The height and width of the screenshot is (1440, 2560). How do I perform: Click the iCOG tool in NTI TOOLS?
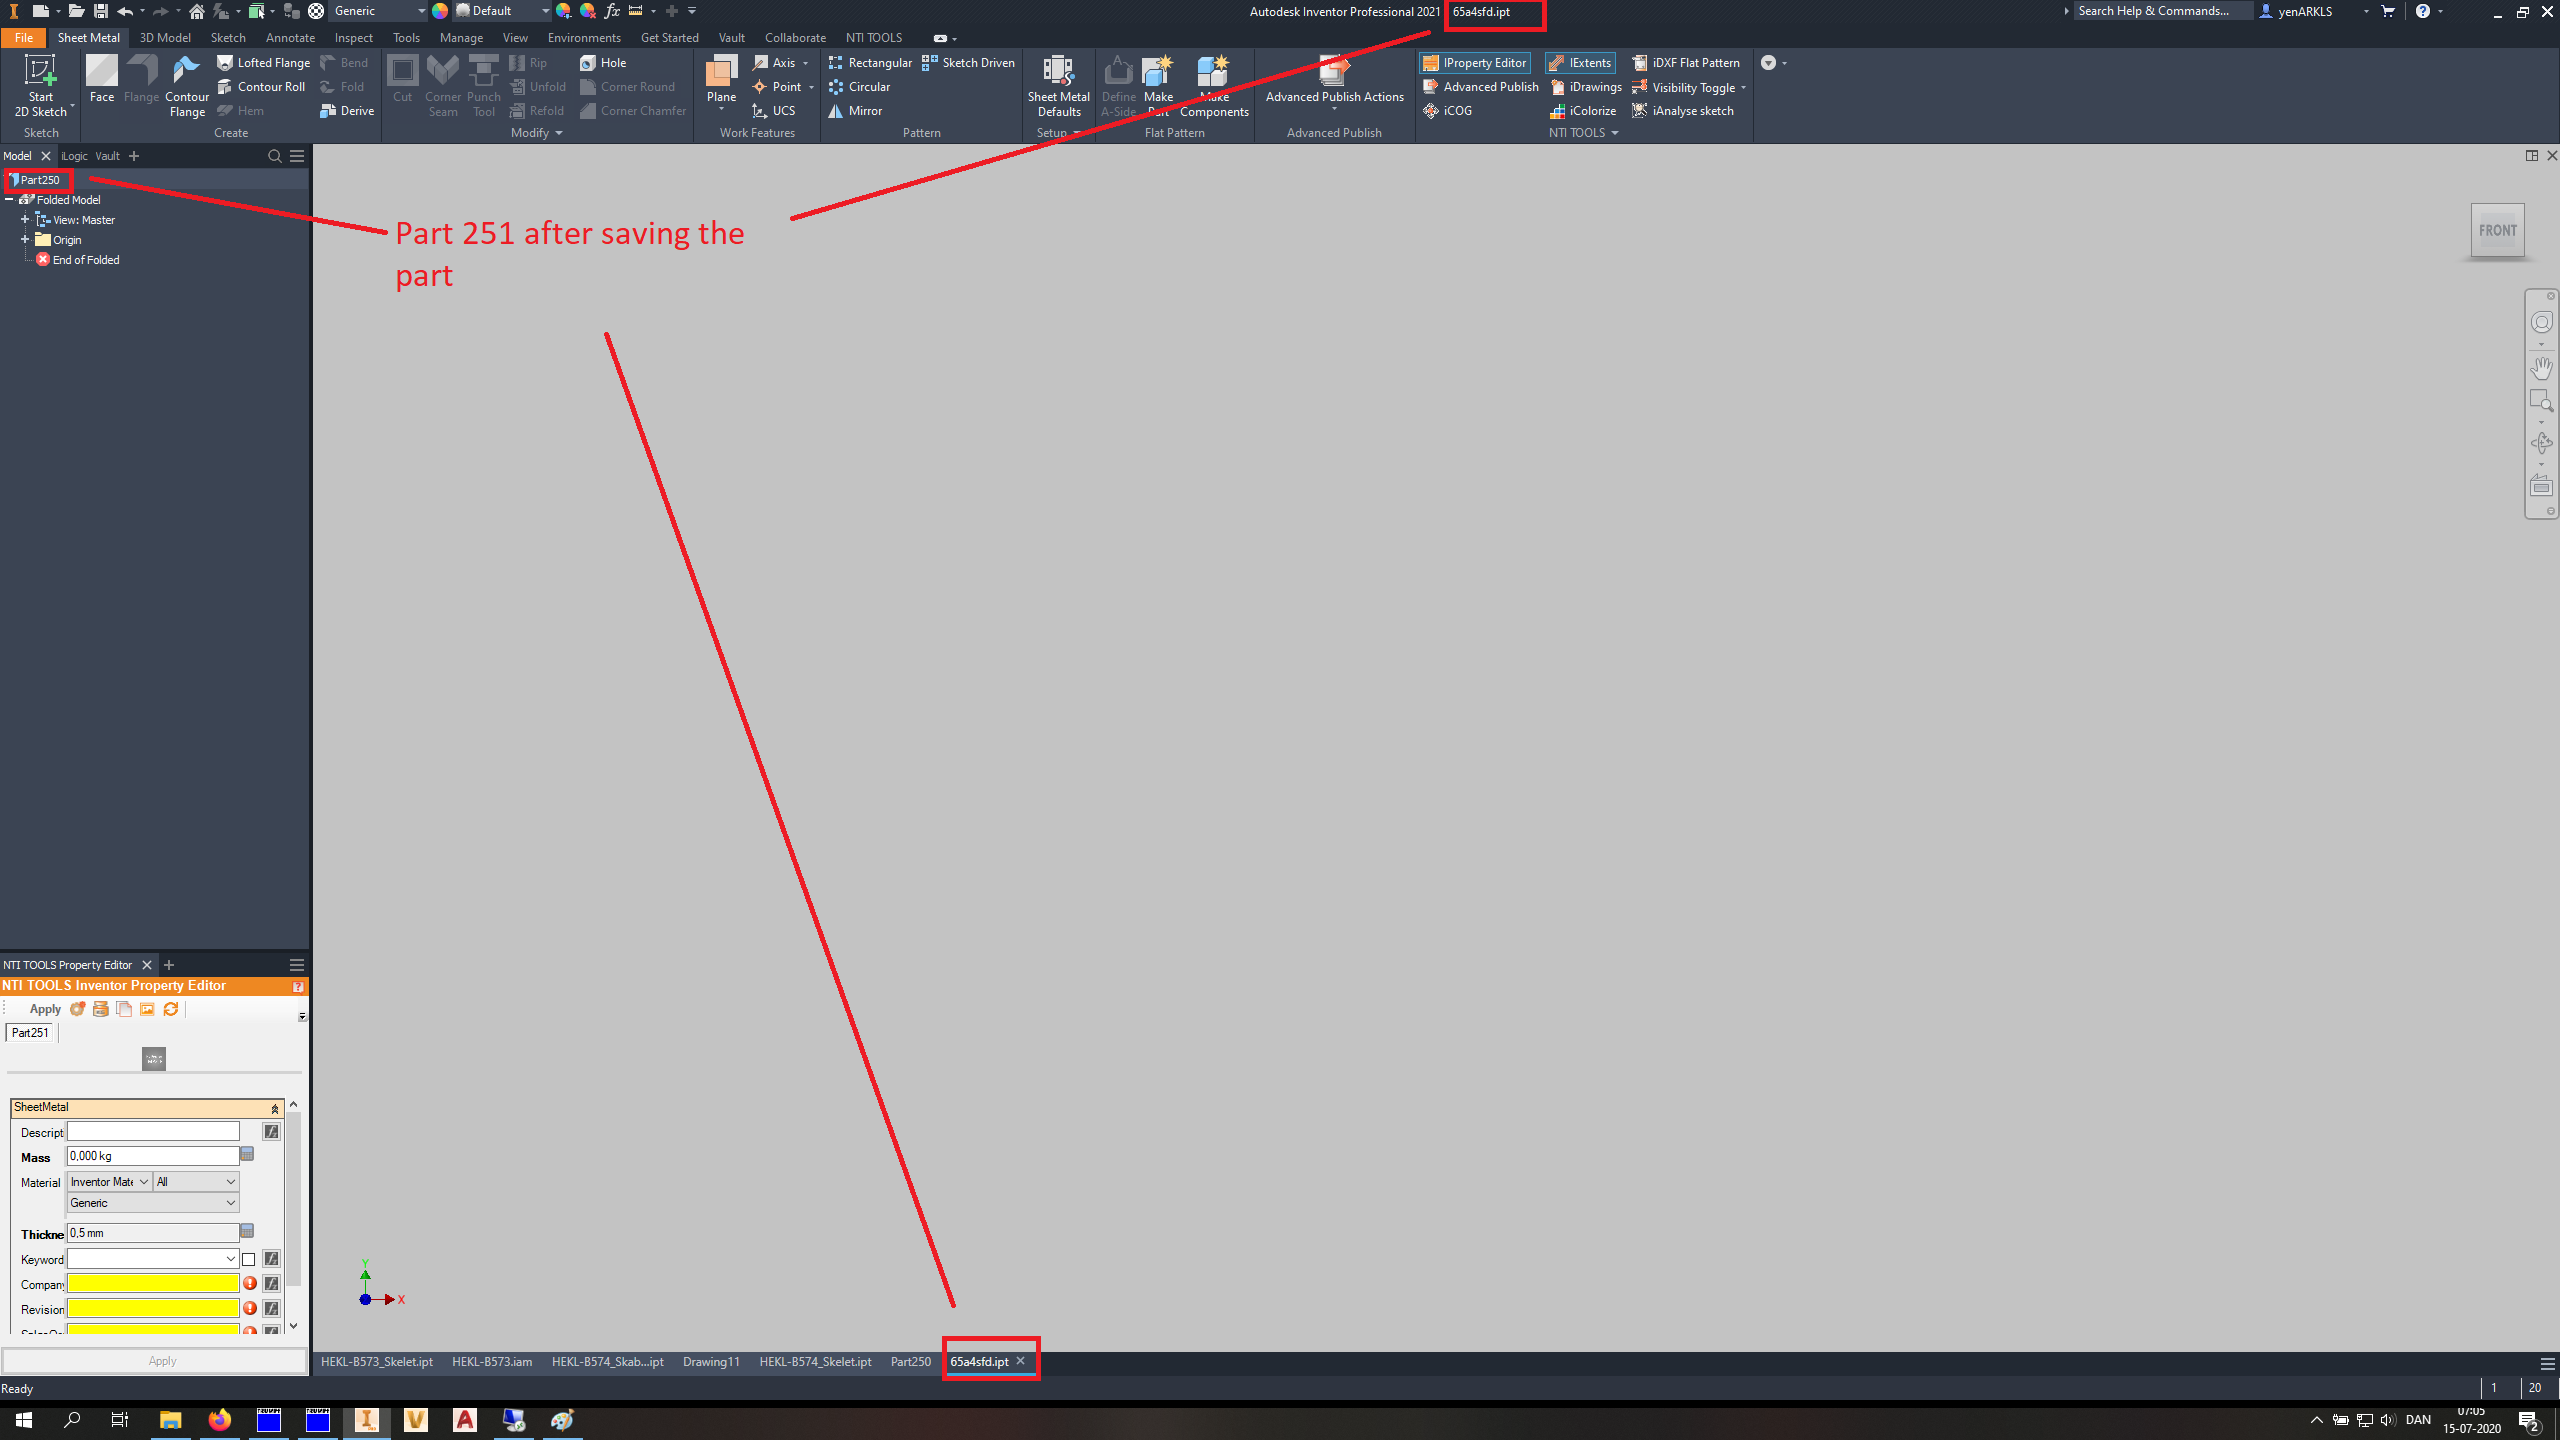1448,110
